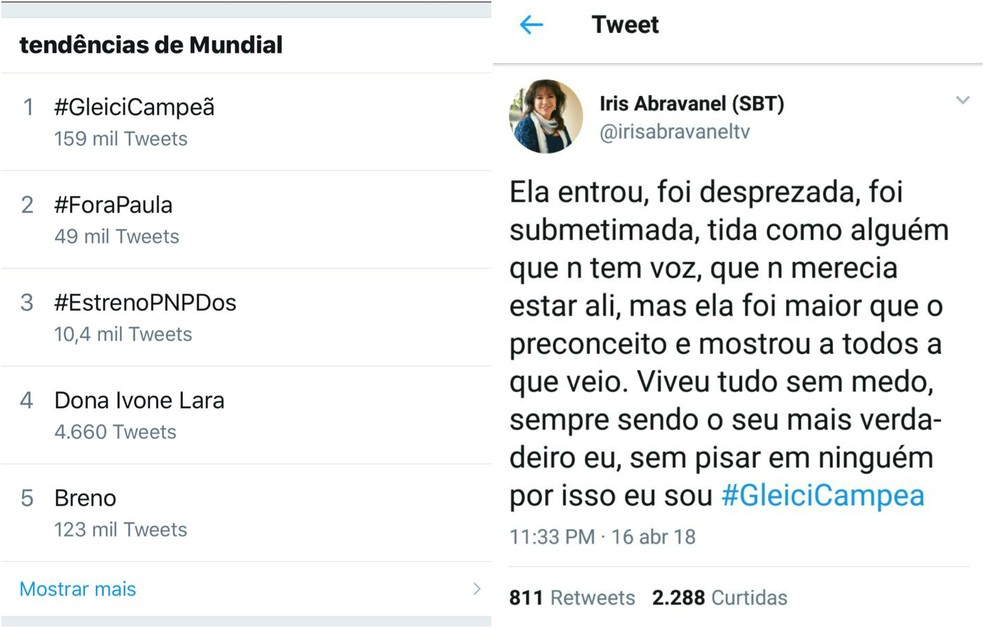The image size is (984, 628).
Task: Open the tweet options caret menu
Action: (x=963, y=100)
